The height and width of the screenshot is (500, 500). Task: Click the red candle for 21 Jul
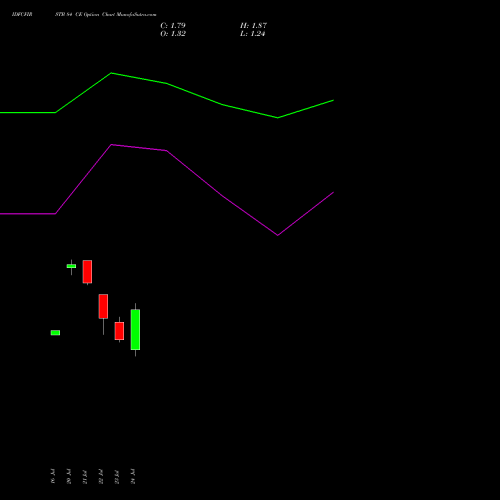tap(87, 272)
